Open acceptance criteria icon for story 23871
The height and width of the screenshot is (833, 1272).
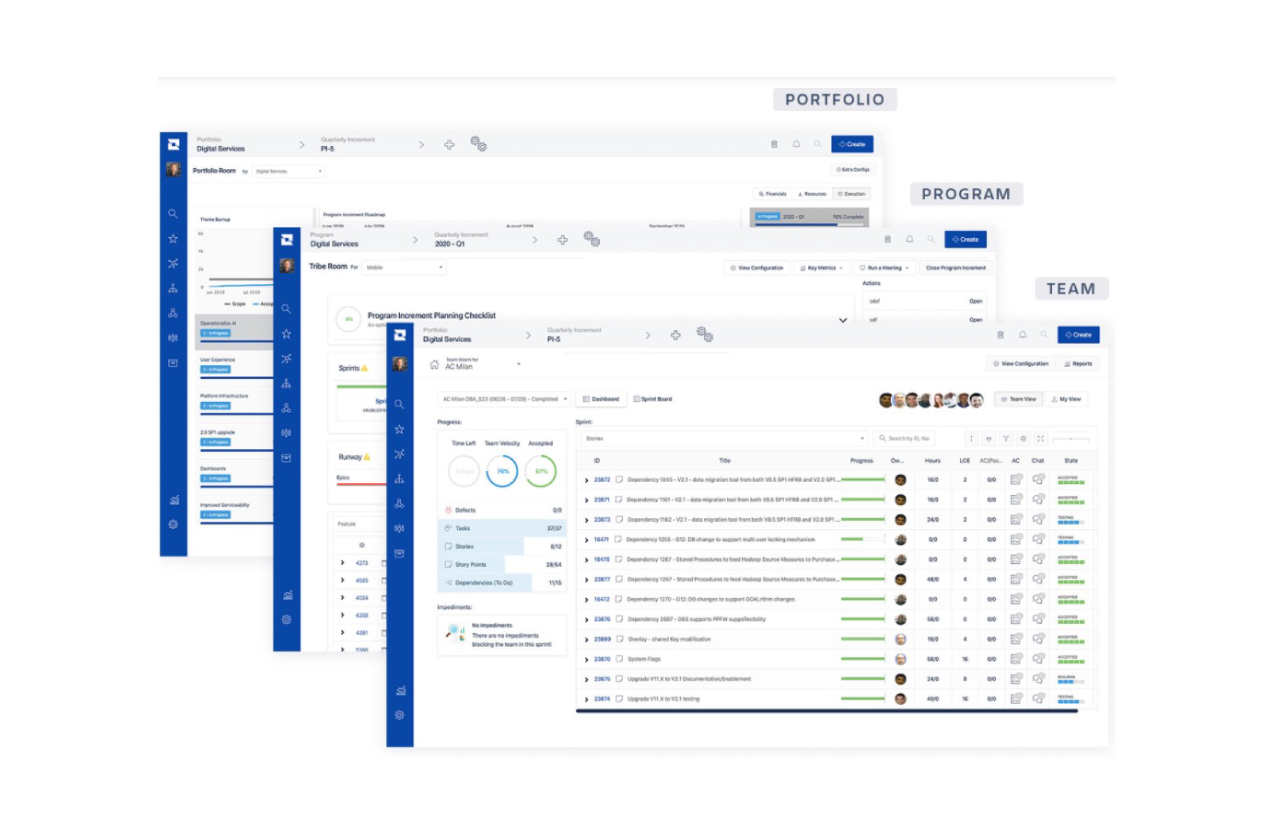(x=1016, y=500)
